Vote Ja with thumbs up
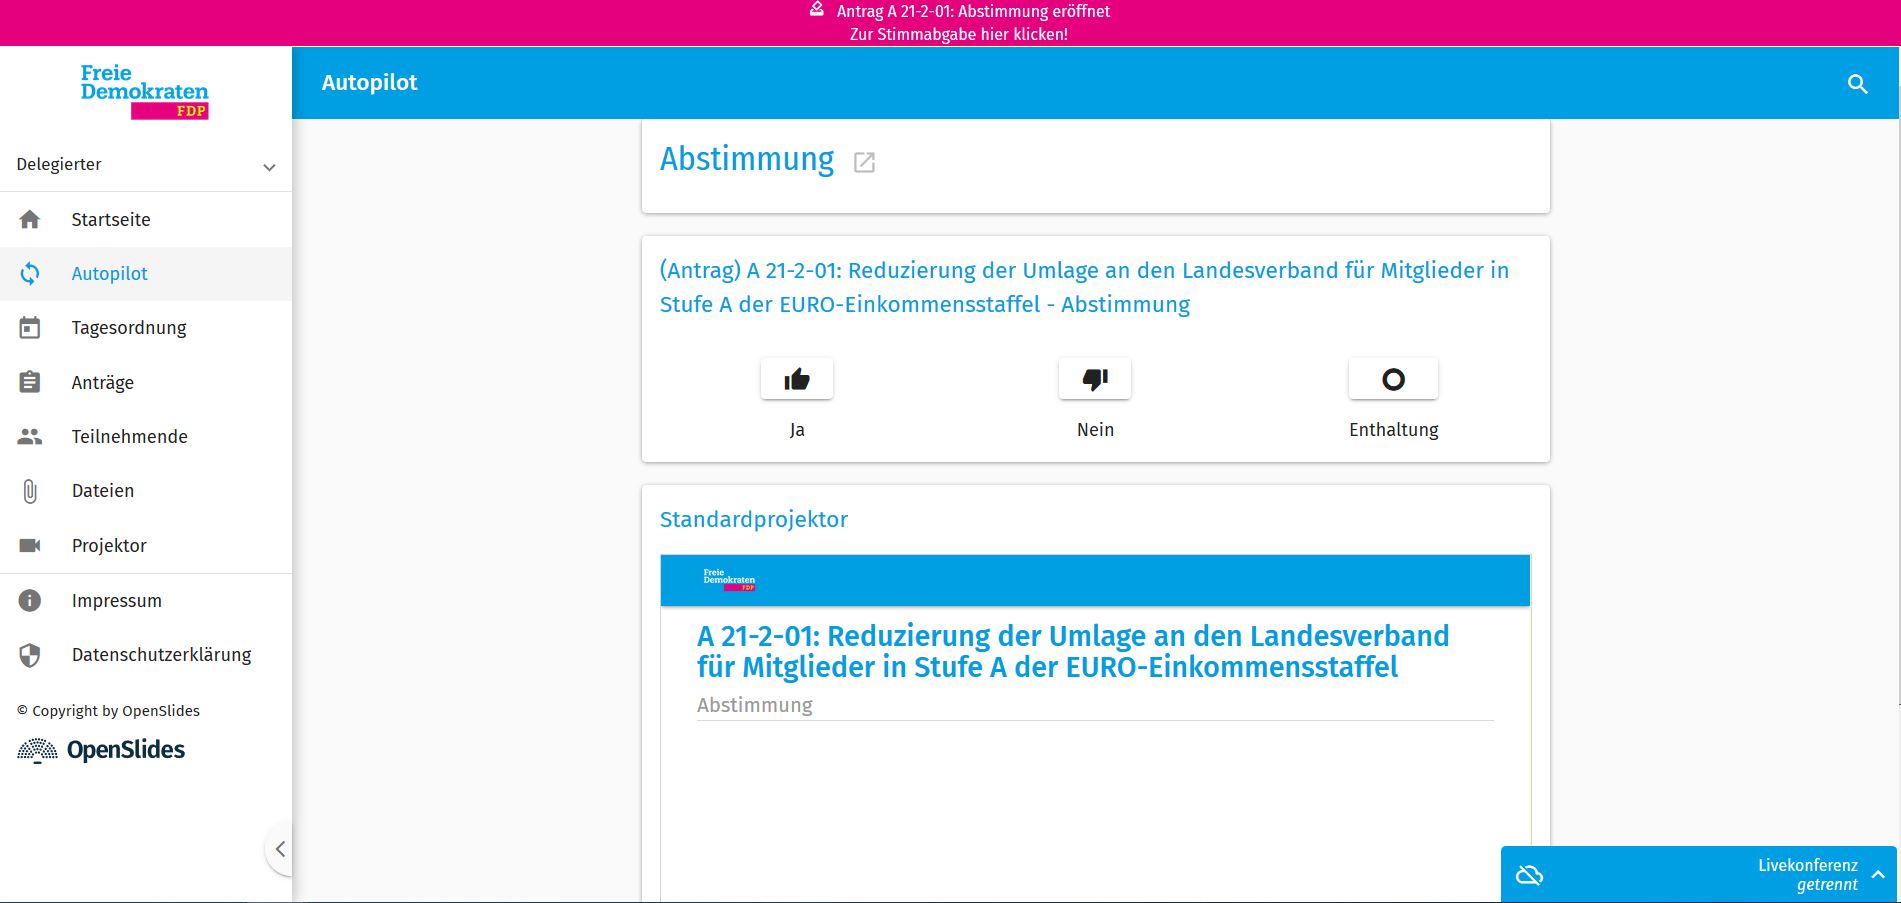The height and width of the screenshot is (903, 1901). coord(797,379)
